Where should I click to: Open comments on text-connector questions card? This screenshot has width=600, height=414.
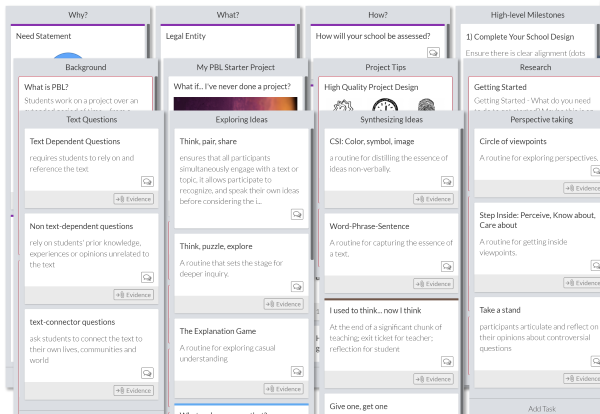coord(147,373)
